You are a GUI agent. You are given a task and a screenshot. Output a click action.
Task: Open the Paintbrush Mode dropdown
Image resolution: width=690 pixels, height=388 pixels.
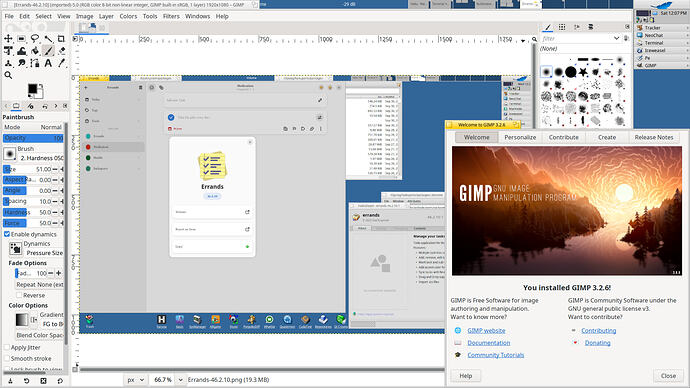point(33,127)
